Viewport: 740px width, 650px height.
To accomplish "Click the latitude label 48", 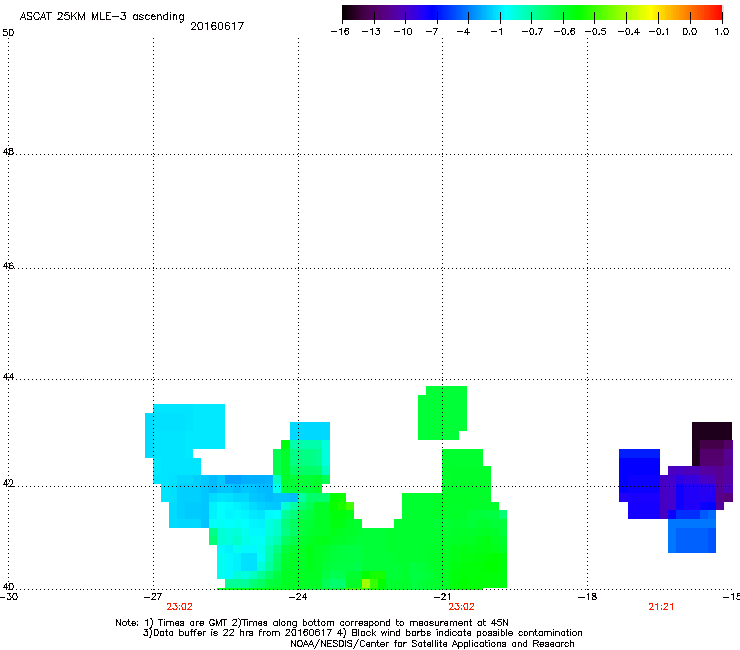I will tap(8, 152).
